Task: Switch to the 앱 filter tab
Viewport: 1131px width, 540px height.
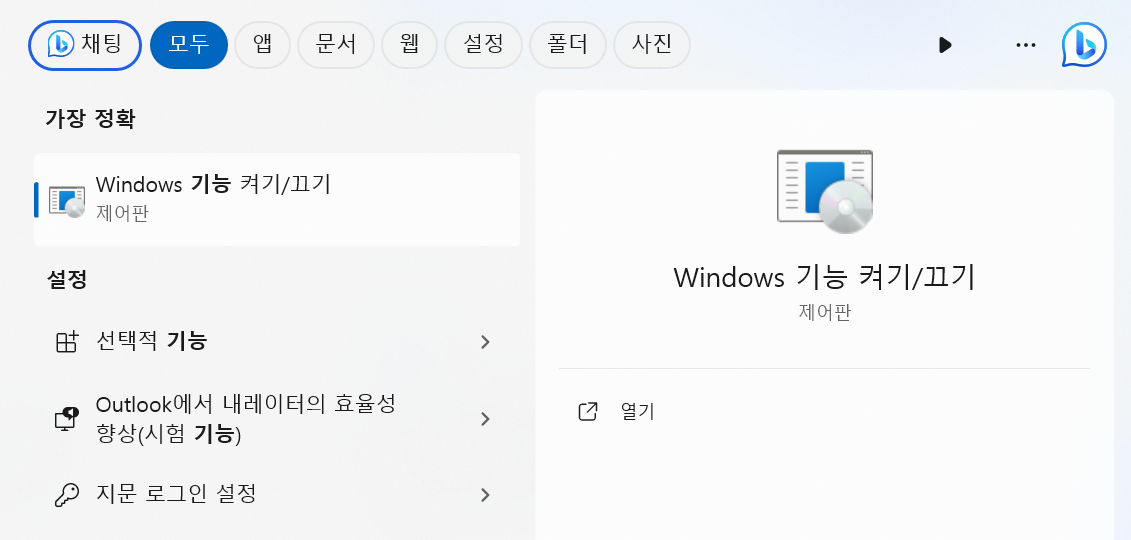Action: coord(263,45)
